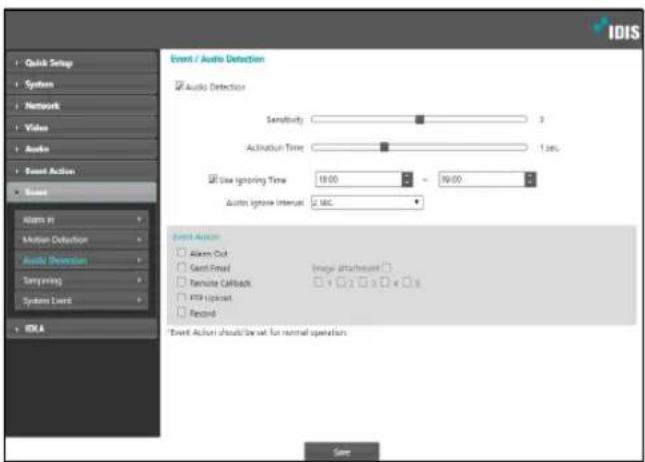
Task: Check remote callback option 2
Action: [341, 282]
